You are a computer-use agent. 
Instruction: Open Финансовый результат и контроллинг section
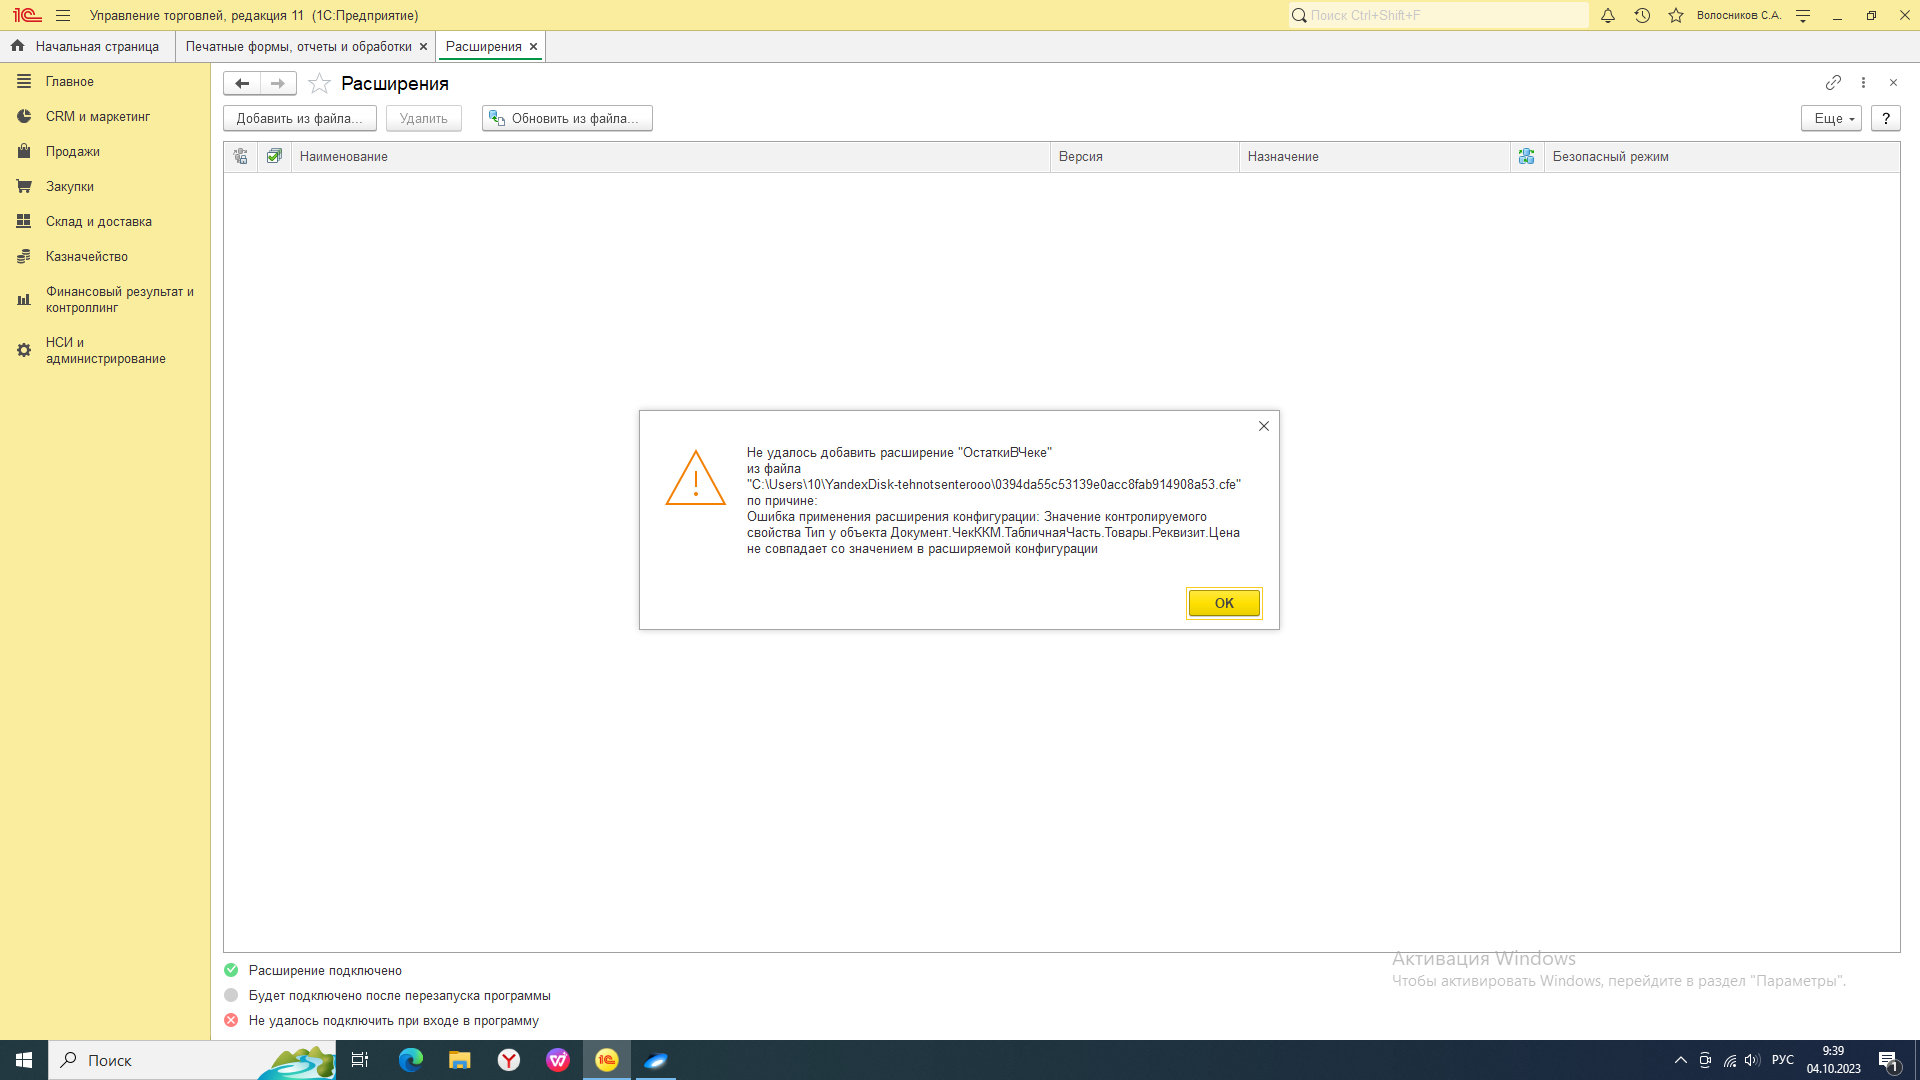[x=105, y=300]
